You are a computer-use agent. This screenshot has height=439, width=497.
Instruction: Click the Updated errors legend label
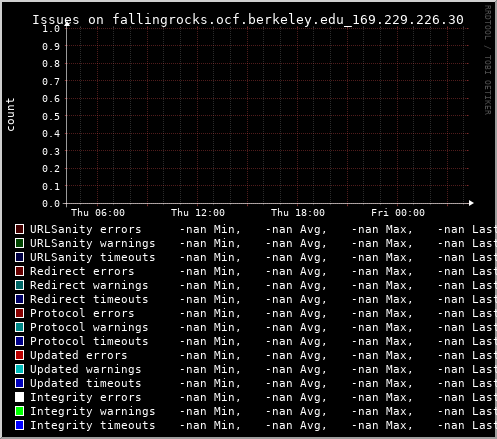[79, 355]
